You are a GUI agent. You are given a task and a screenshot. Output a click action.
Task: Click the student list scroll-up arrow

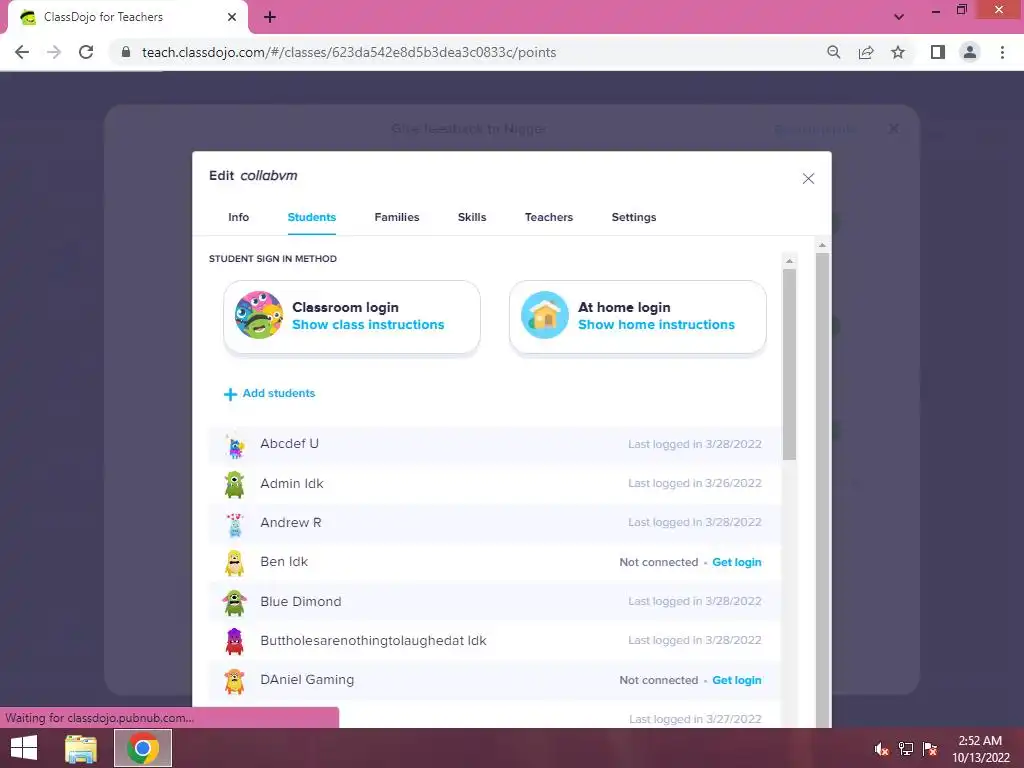(x=790, y=261)
